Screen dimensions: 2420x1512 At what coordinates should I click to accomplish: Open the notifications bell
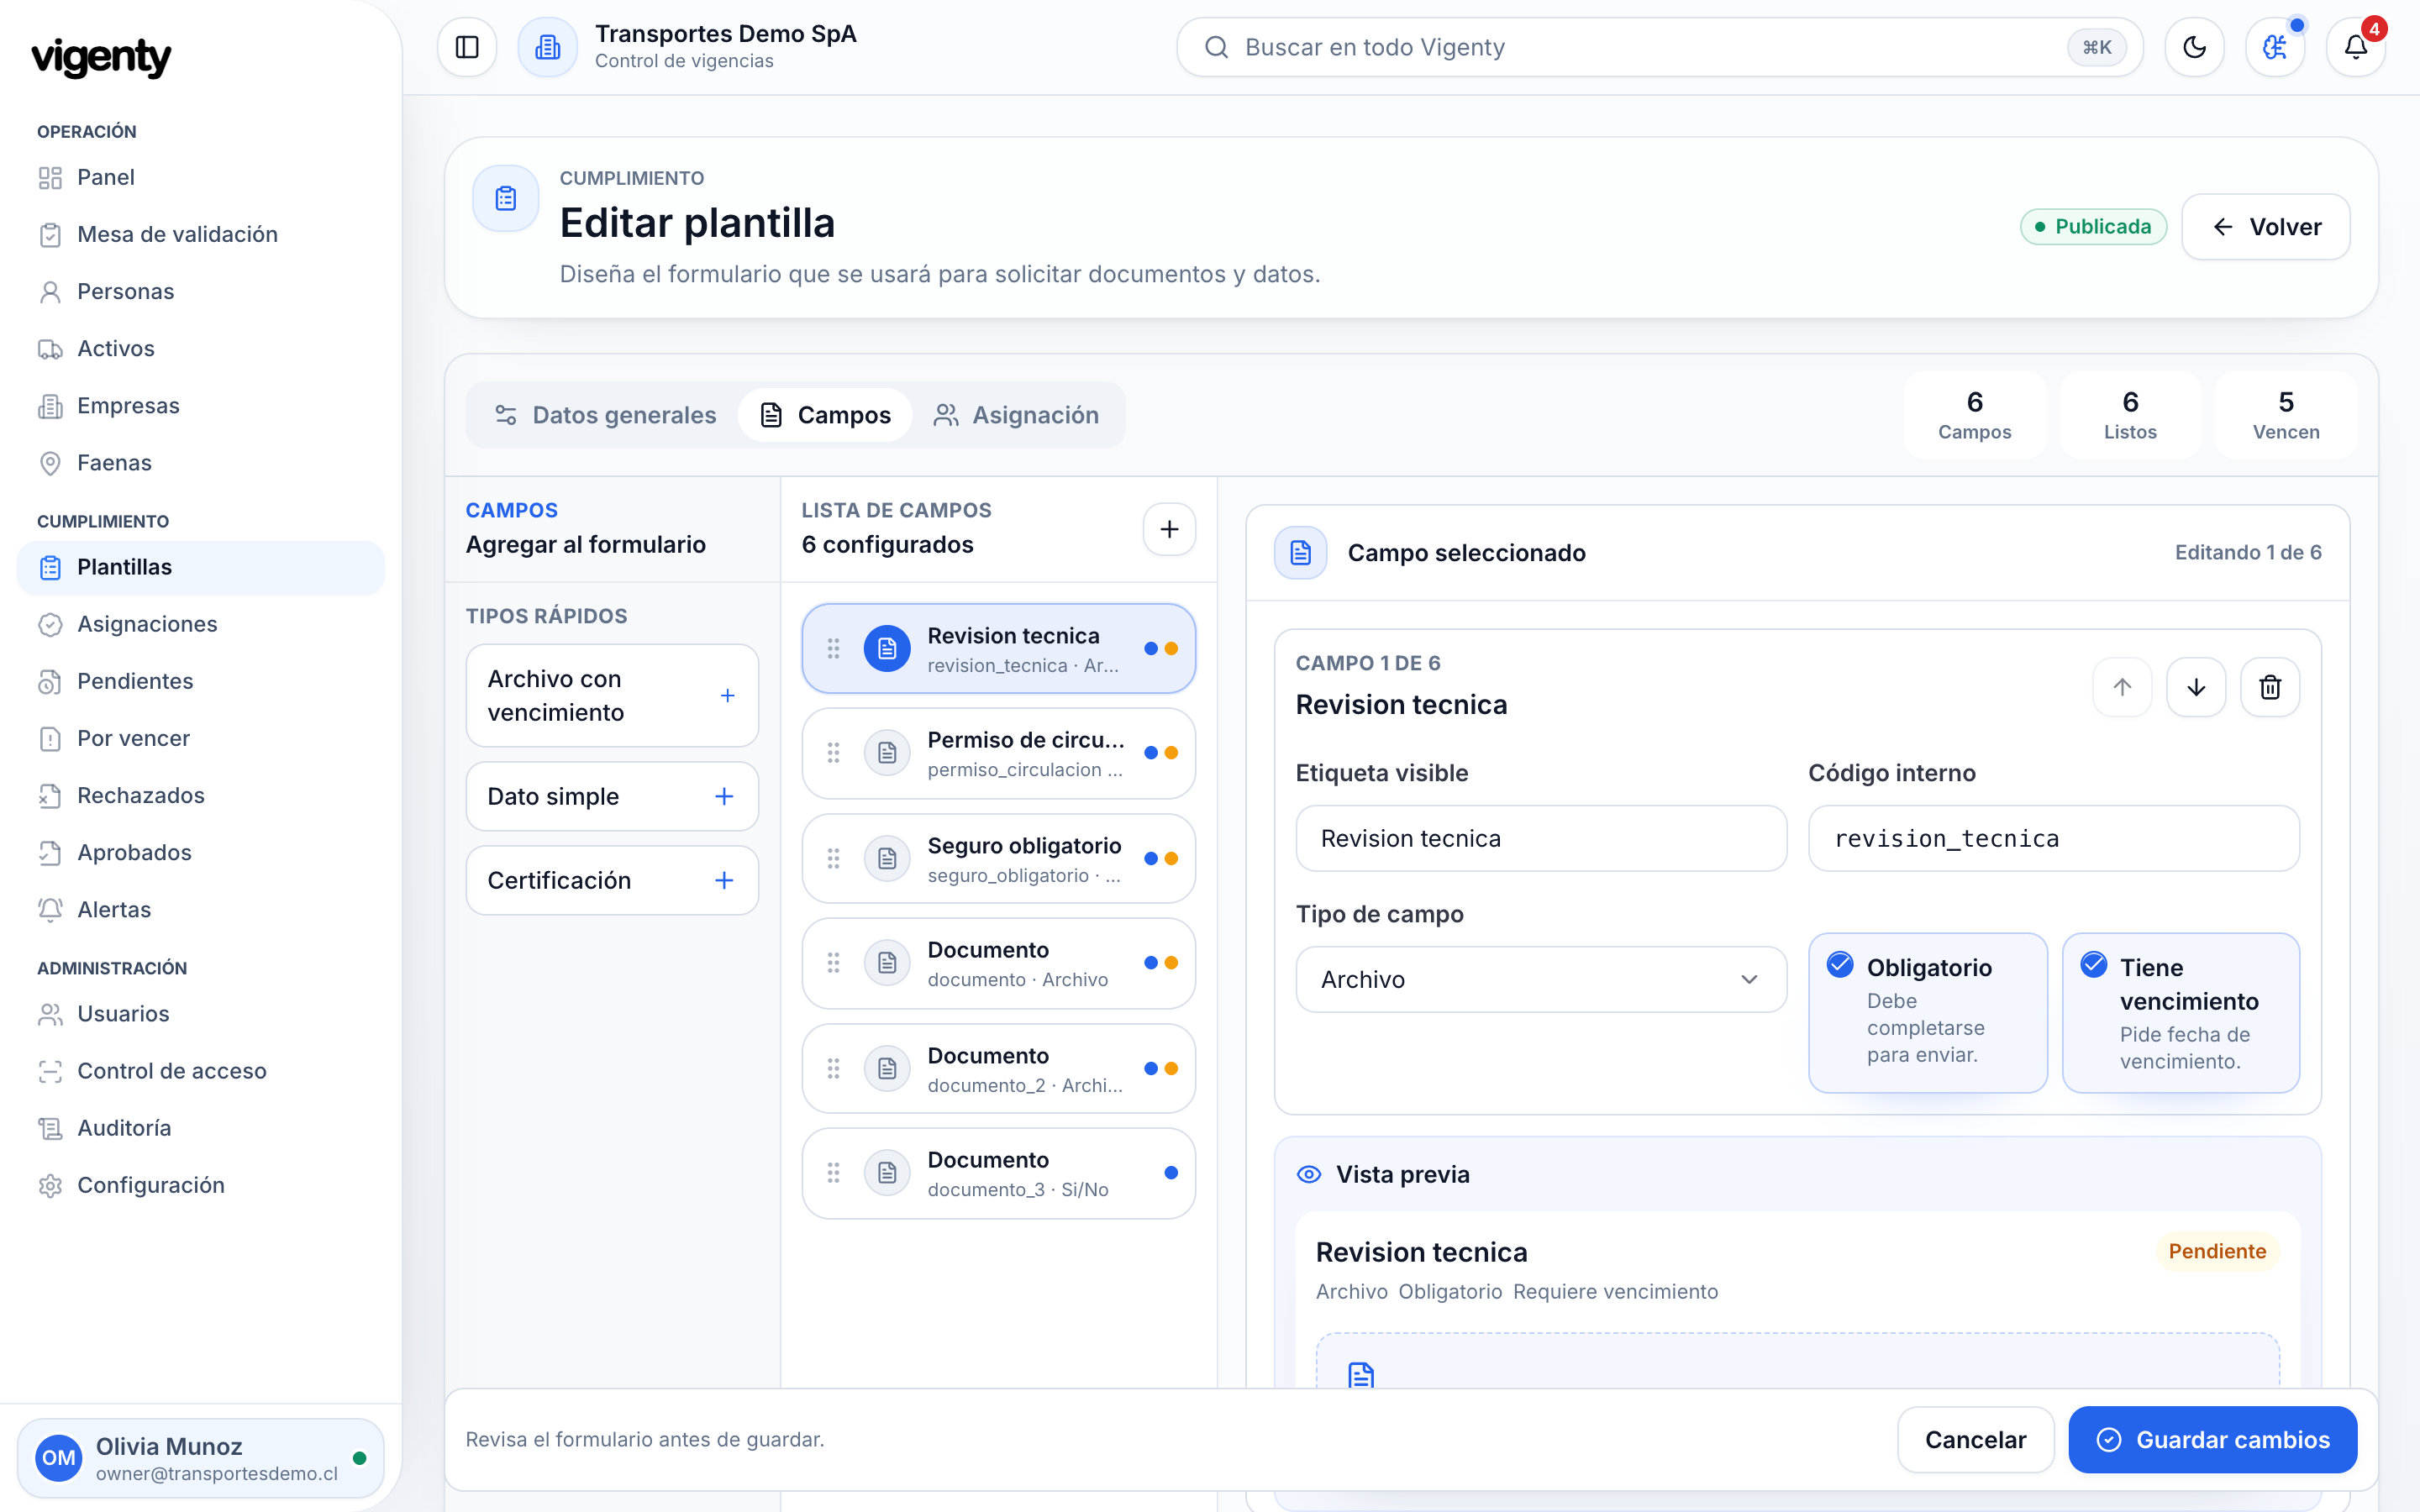(x=2355, y=47)
